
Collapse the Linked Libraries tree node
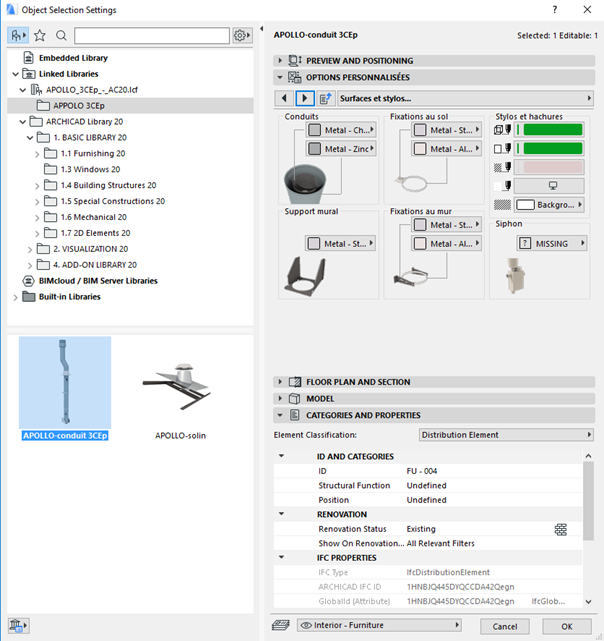click(x=15, y=73)
